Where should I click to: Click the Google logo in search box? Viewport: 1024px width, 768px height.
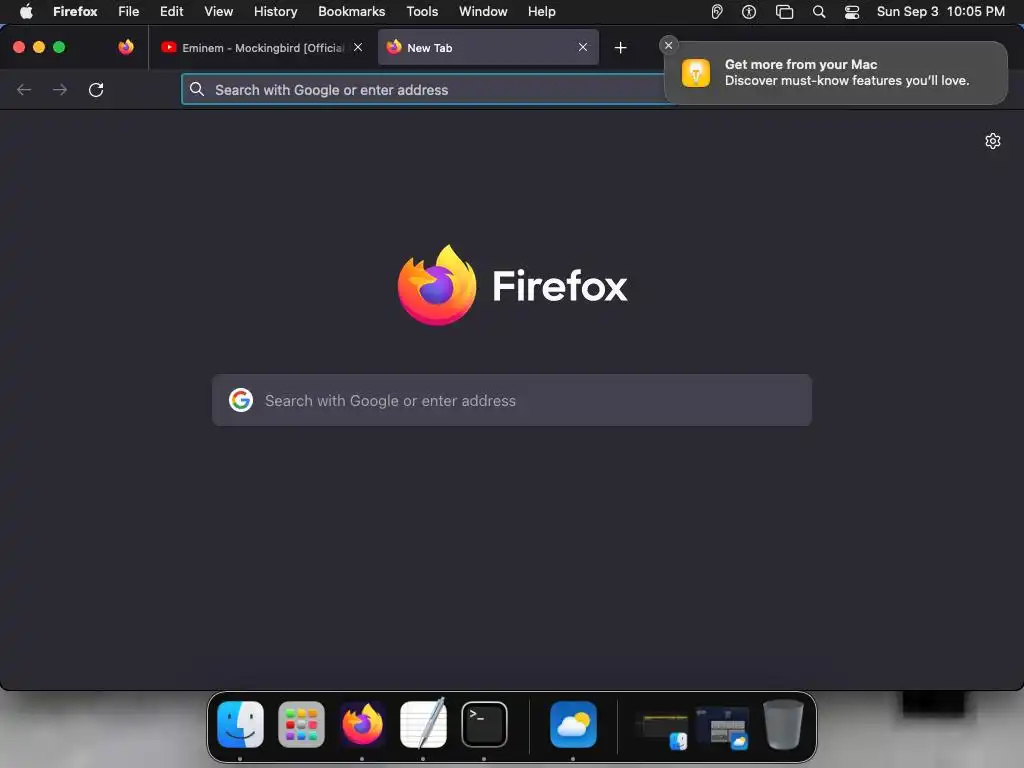click(241, 400)
